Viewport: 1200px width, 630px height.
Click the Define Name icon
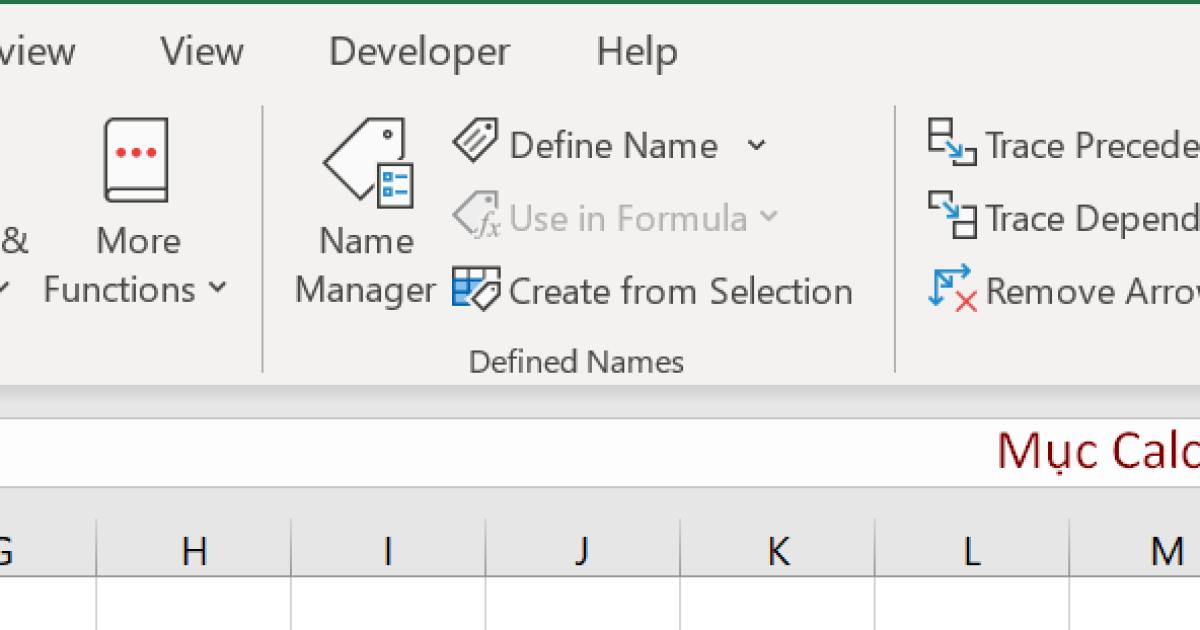[x=477, y=143]
